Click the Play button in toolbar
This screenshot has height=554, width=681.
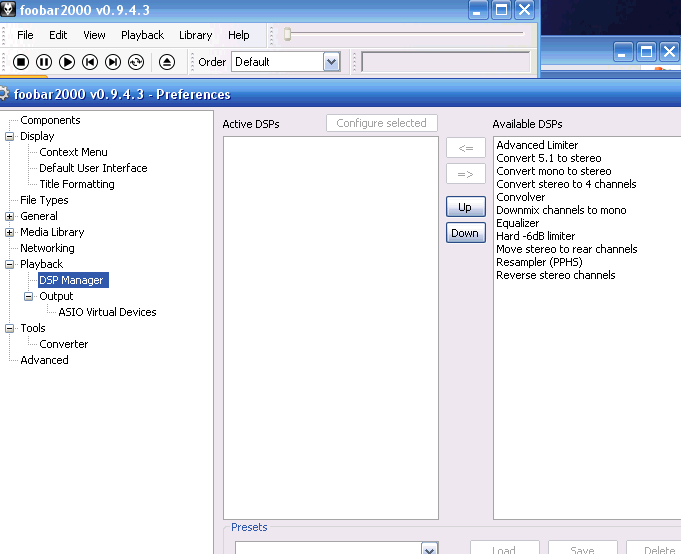coord(66,62)
